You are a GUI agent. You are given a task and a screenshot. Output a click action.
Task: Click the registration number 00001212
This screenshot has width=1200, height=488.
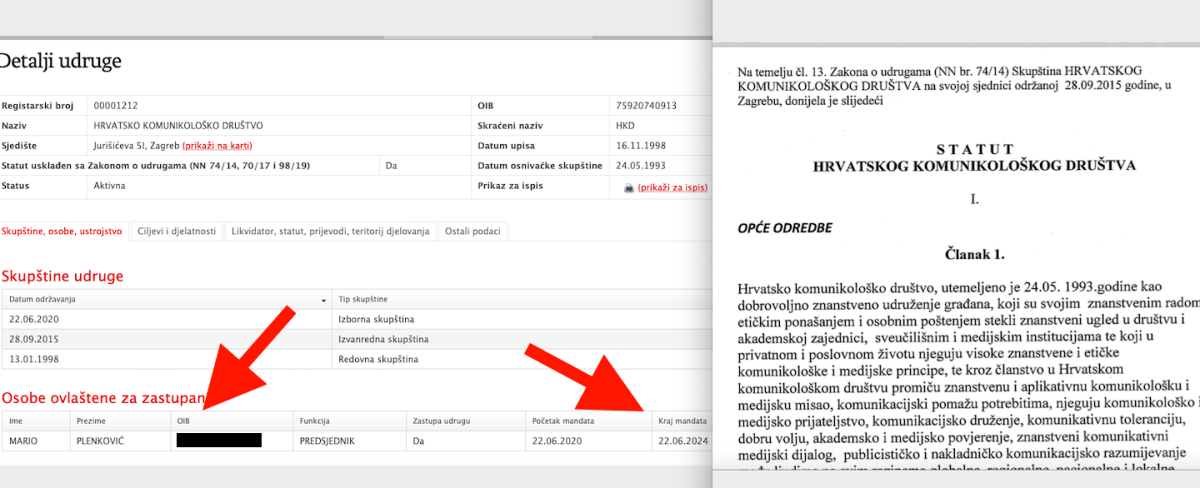[x=116, y=105]
